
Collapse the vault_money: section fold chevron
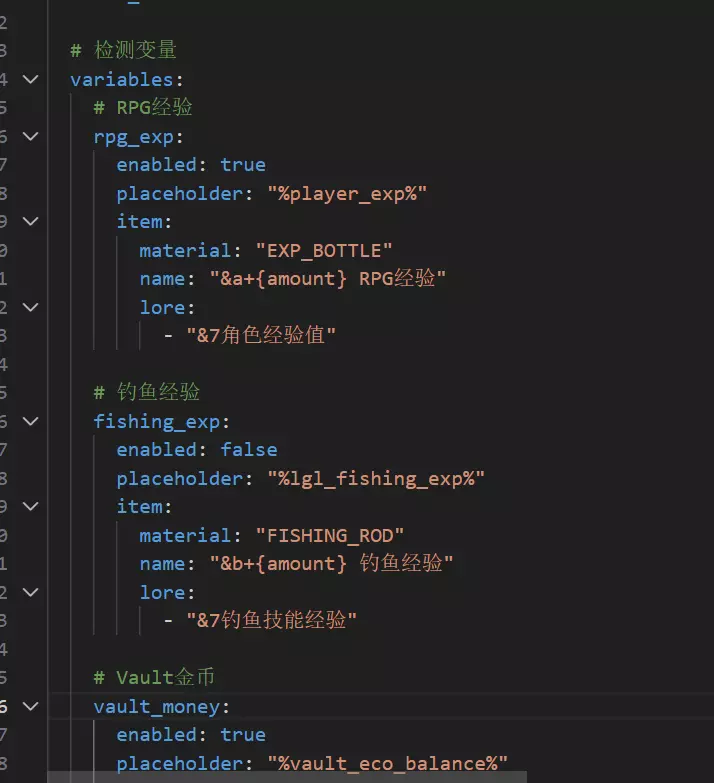click(30, 706)
